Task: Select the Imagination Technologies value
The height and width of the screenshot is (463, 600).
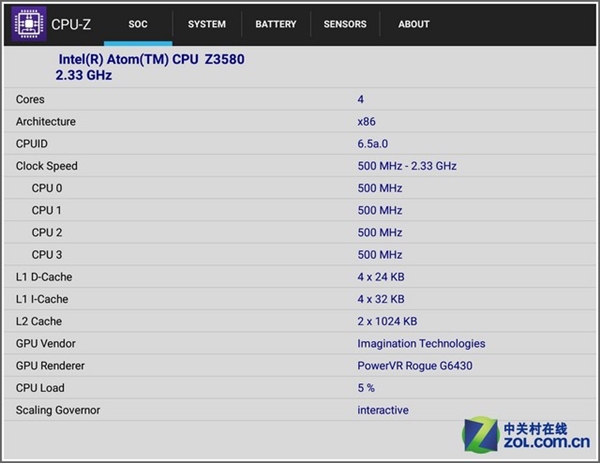Action: tap(421, 344)
